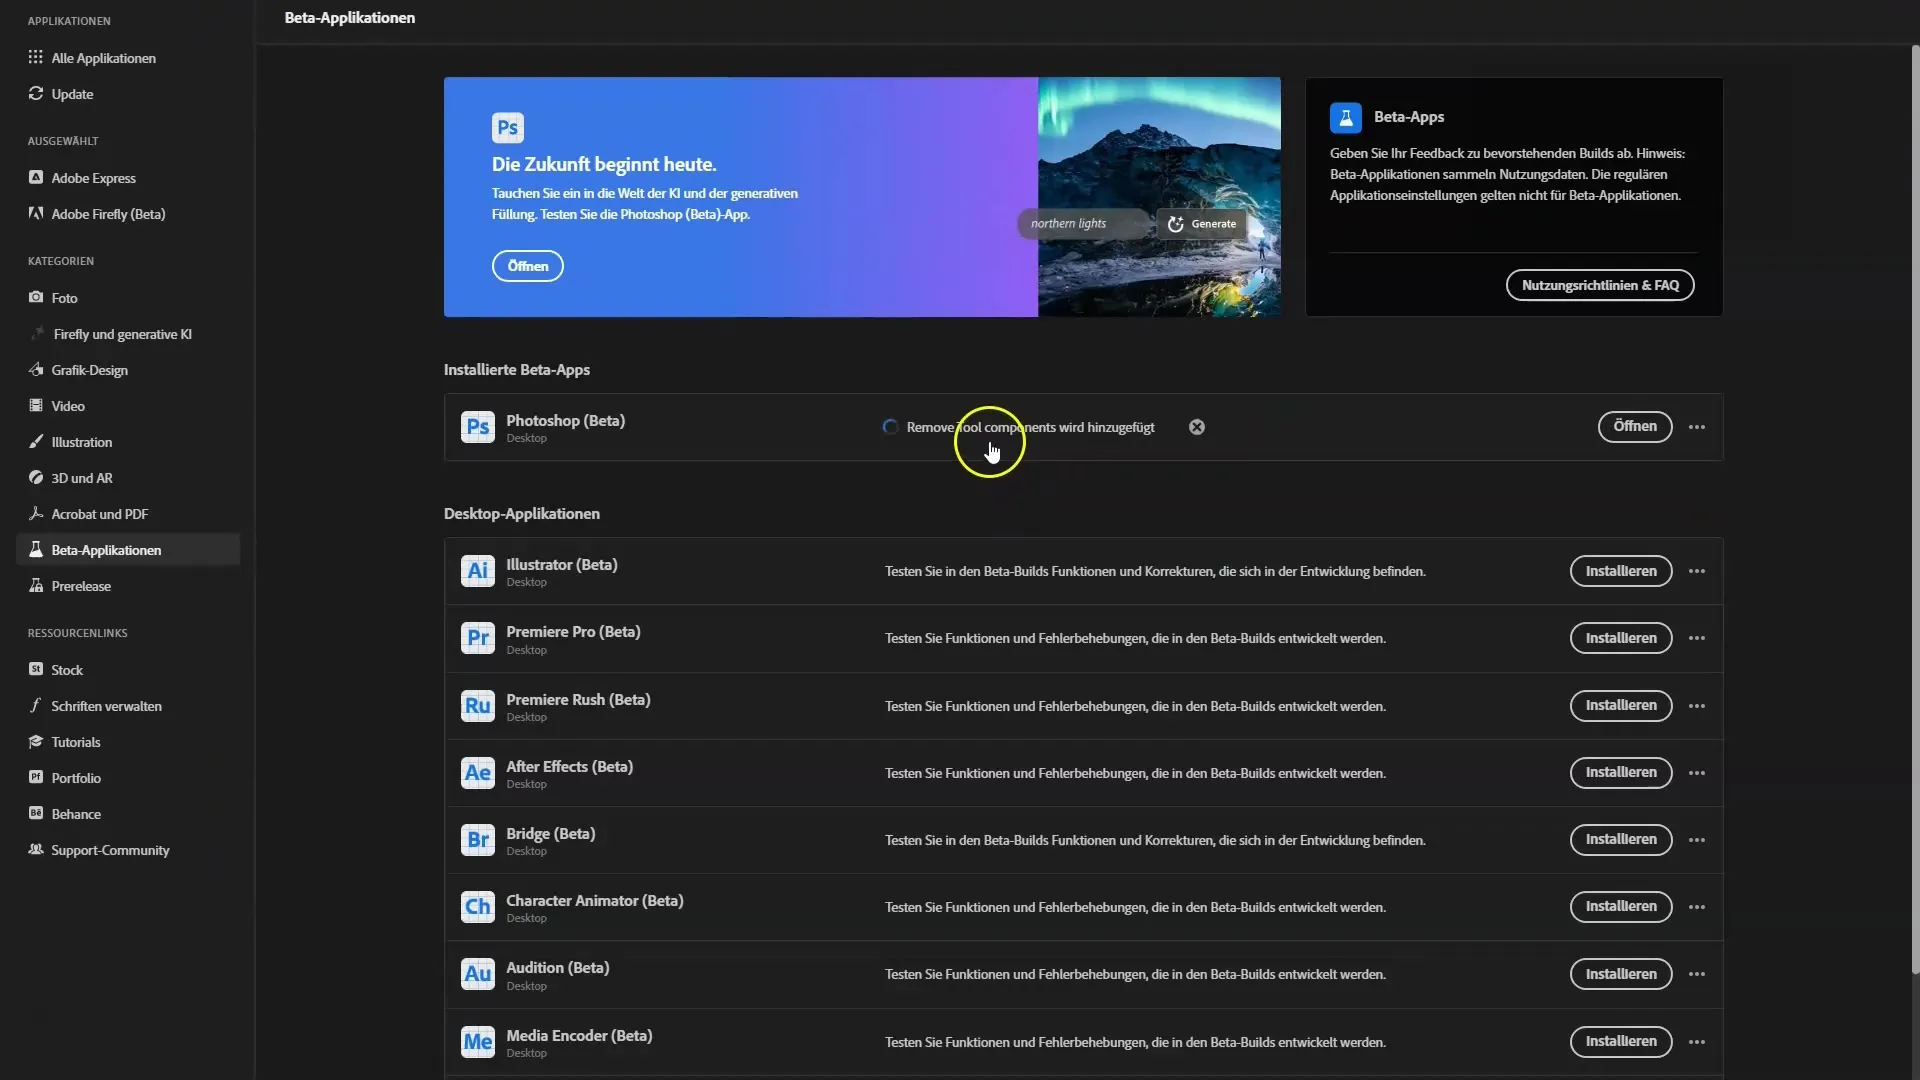Click the Photoshop Beta app icon
The image size is (1920, 1080).
(477, 427)
